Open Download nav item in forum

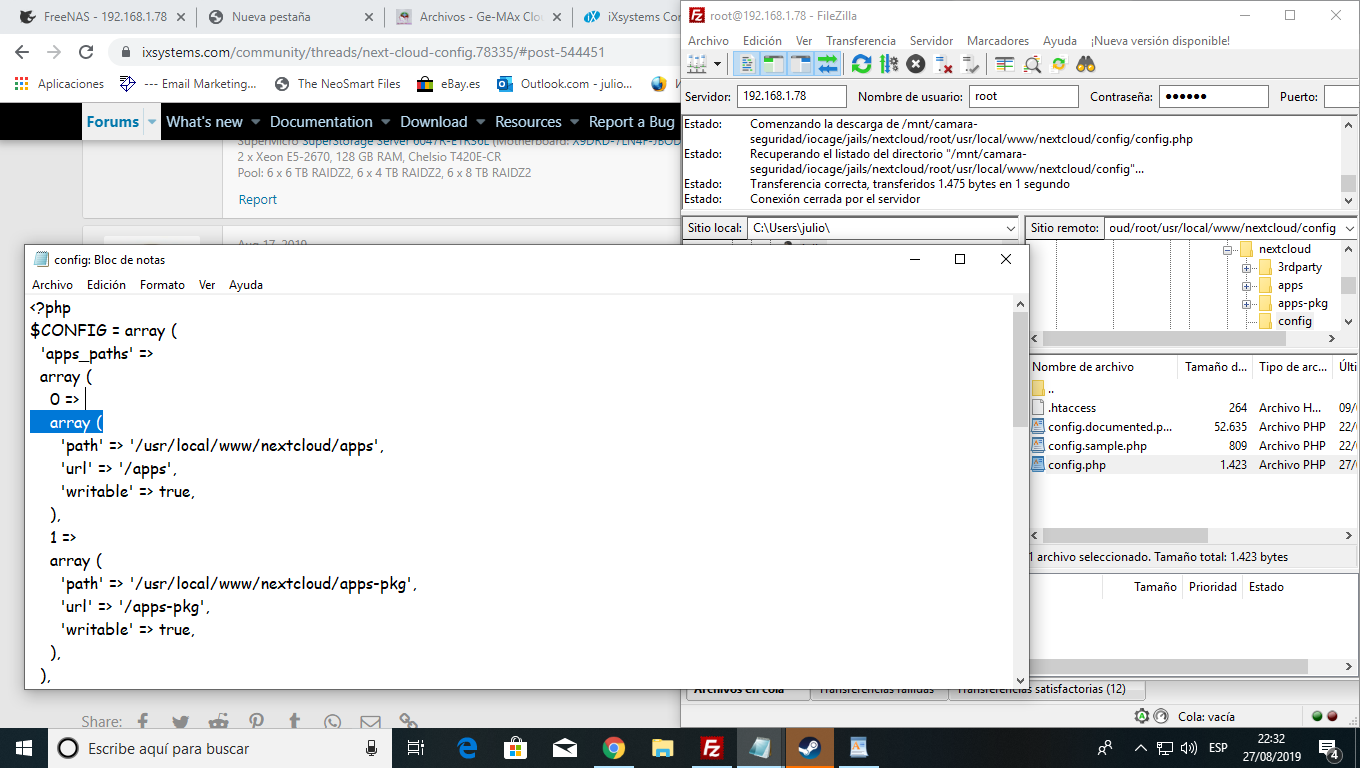(x=434, y=122)
